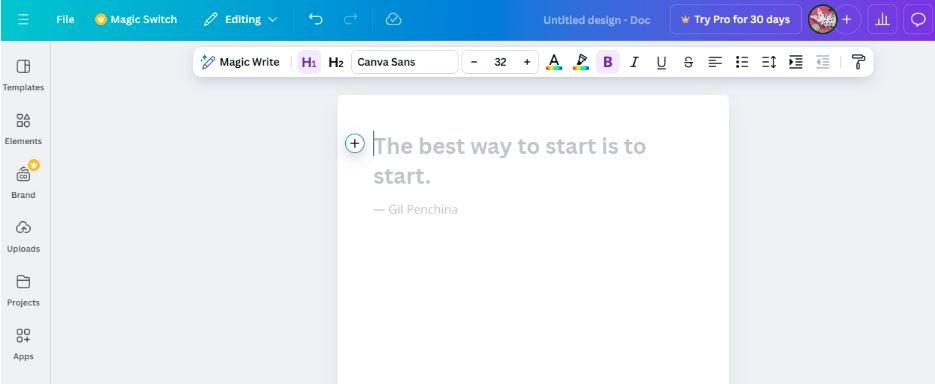Open the text color picker
This screenshot has width=935, height=384.
point(554,62)
